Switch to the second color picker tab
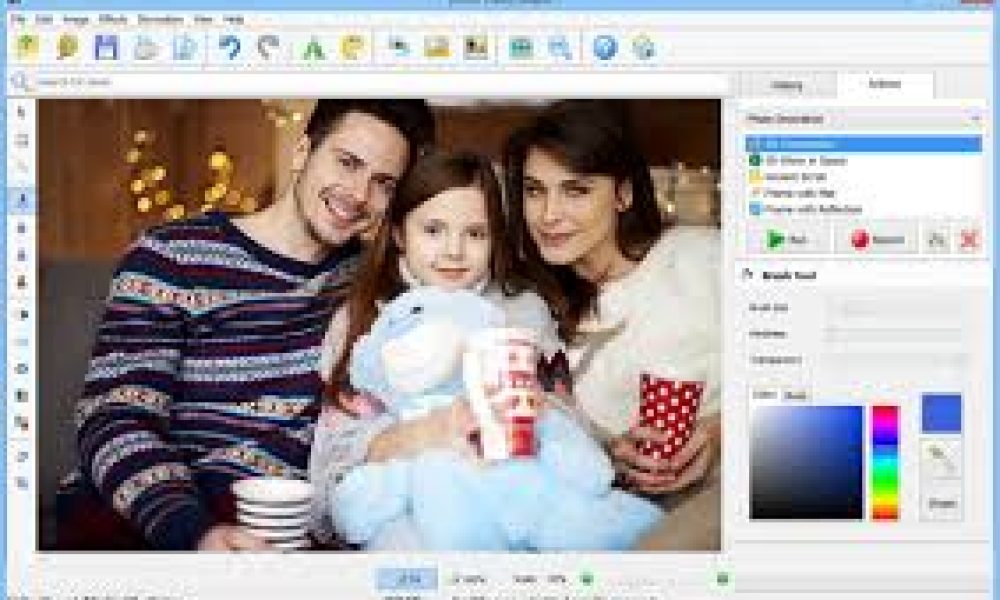This screenshot has width=1000, height=600. 795,395
